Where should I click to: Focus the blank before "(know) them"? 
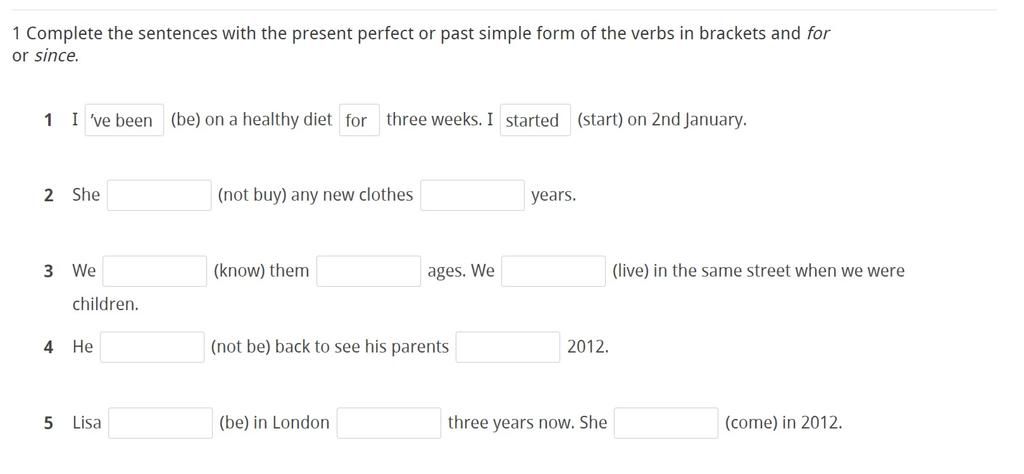(x=155, y=271)
